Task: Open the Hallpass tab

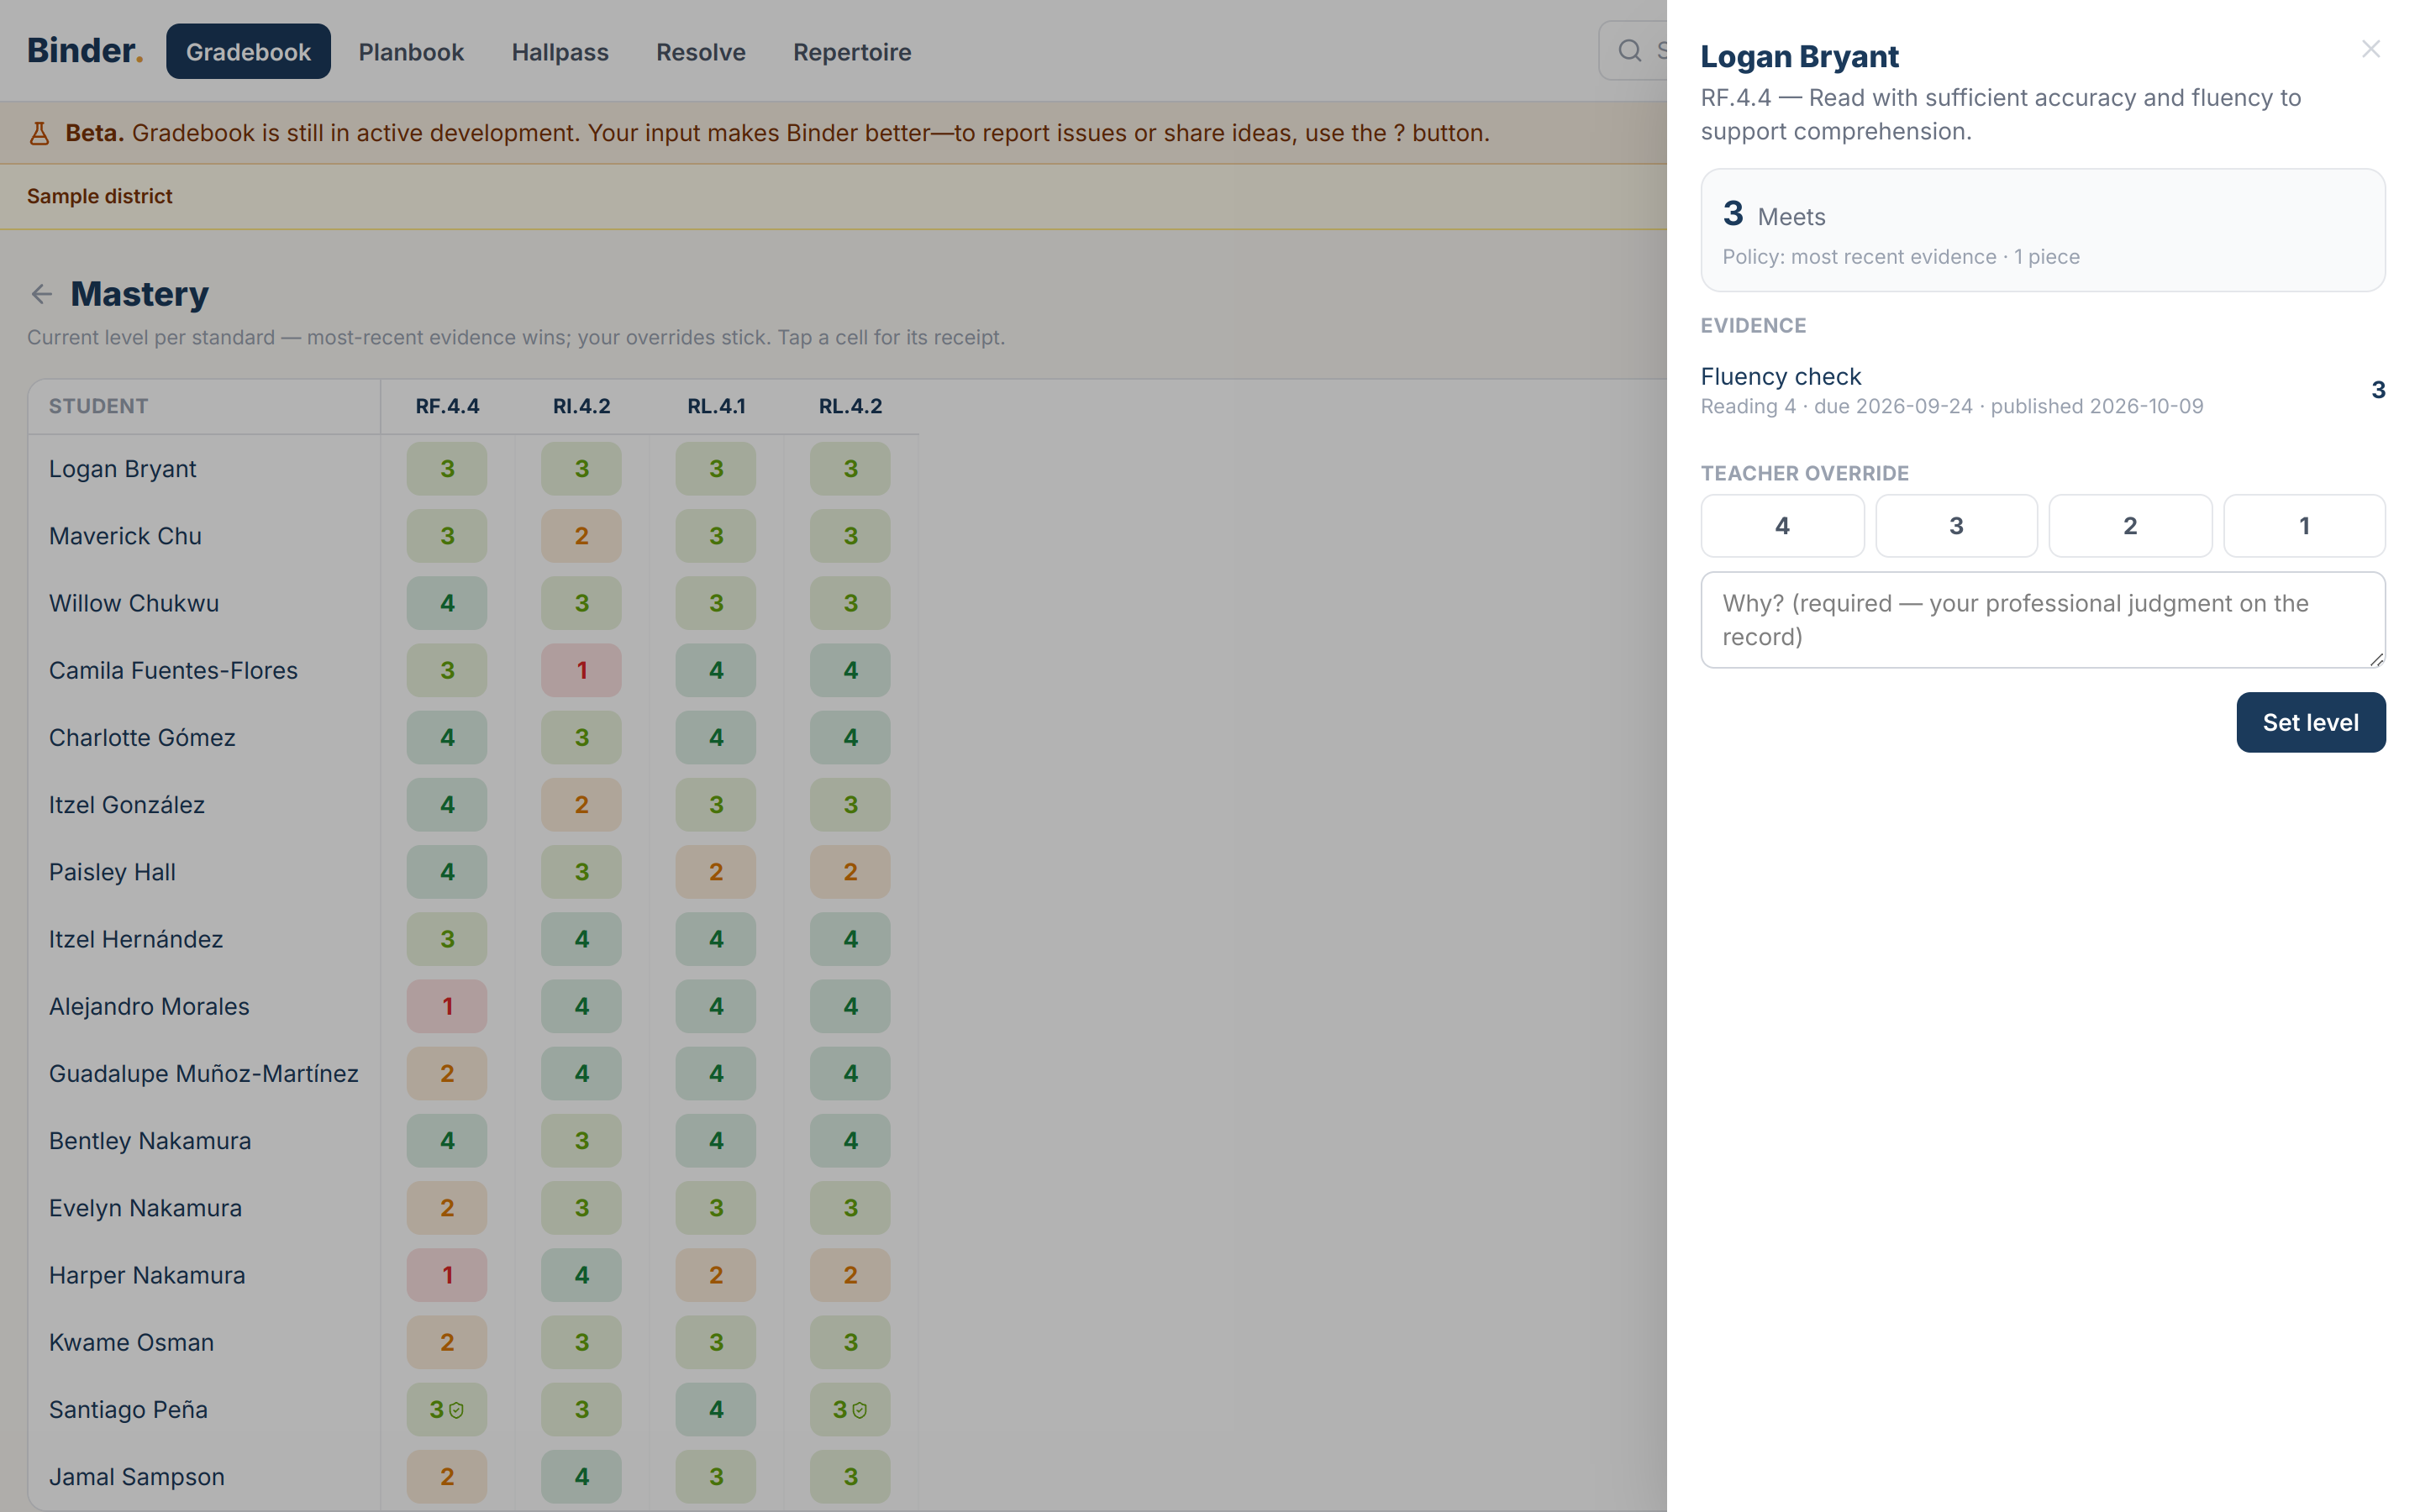Action: (x=560, y=51)
